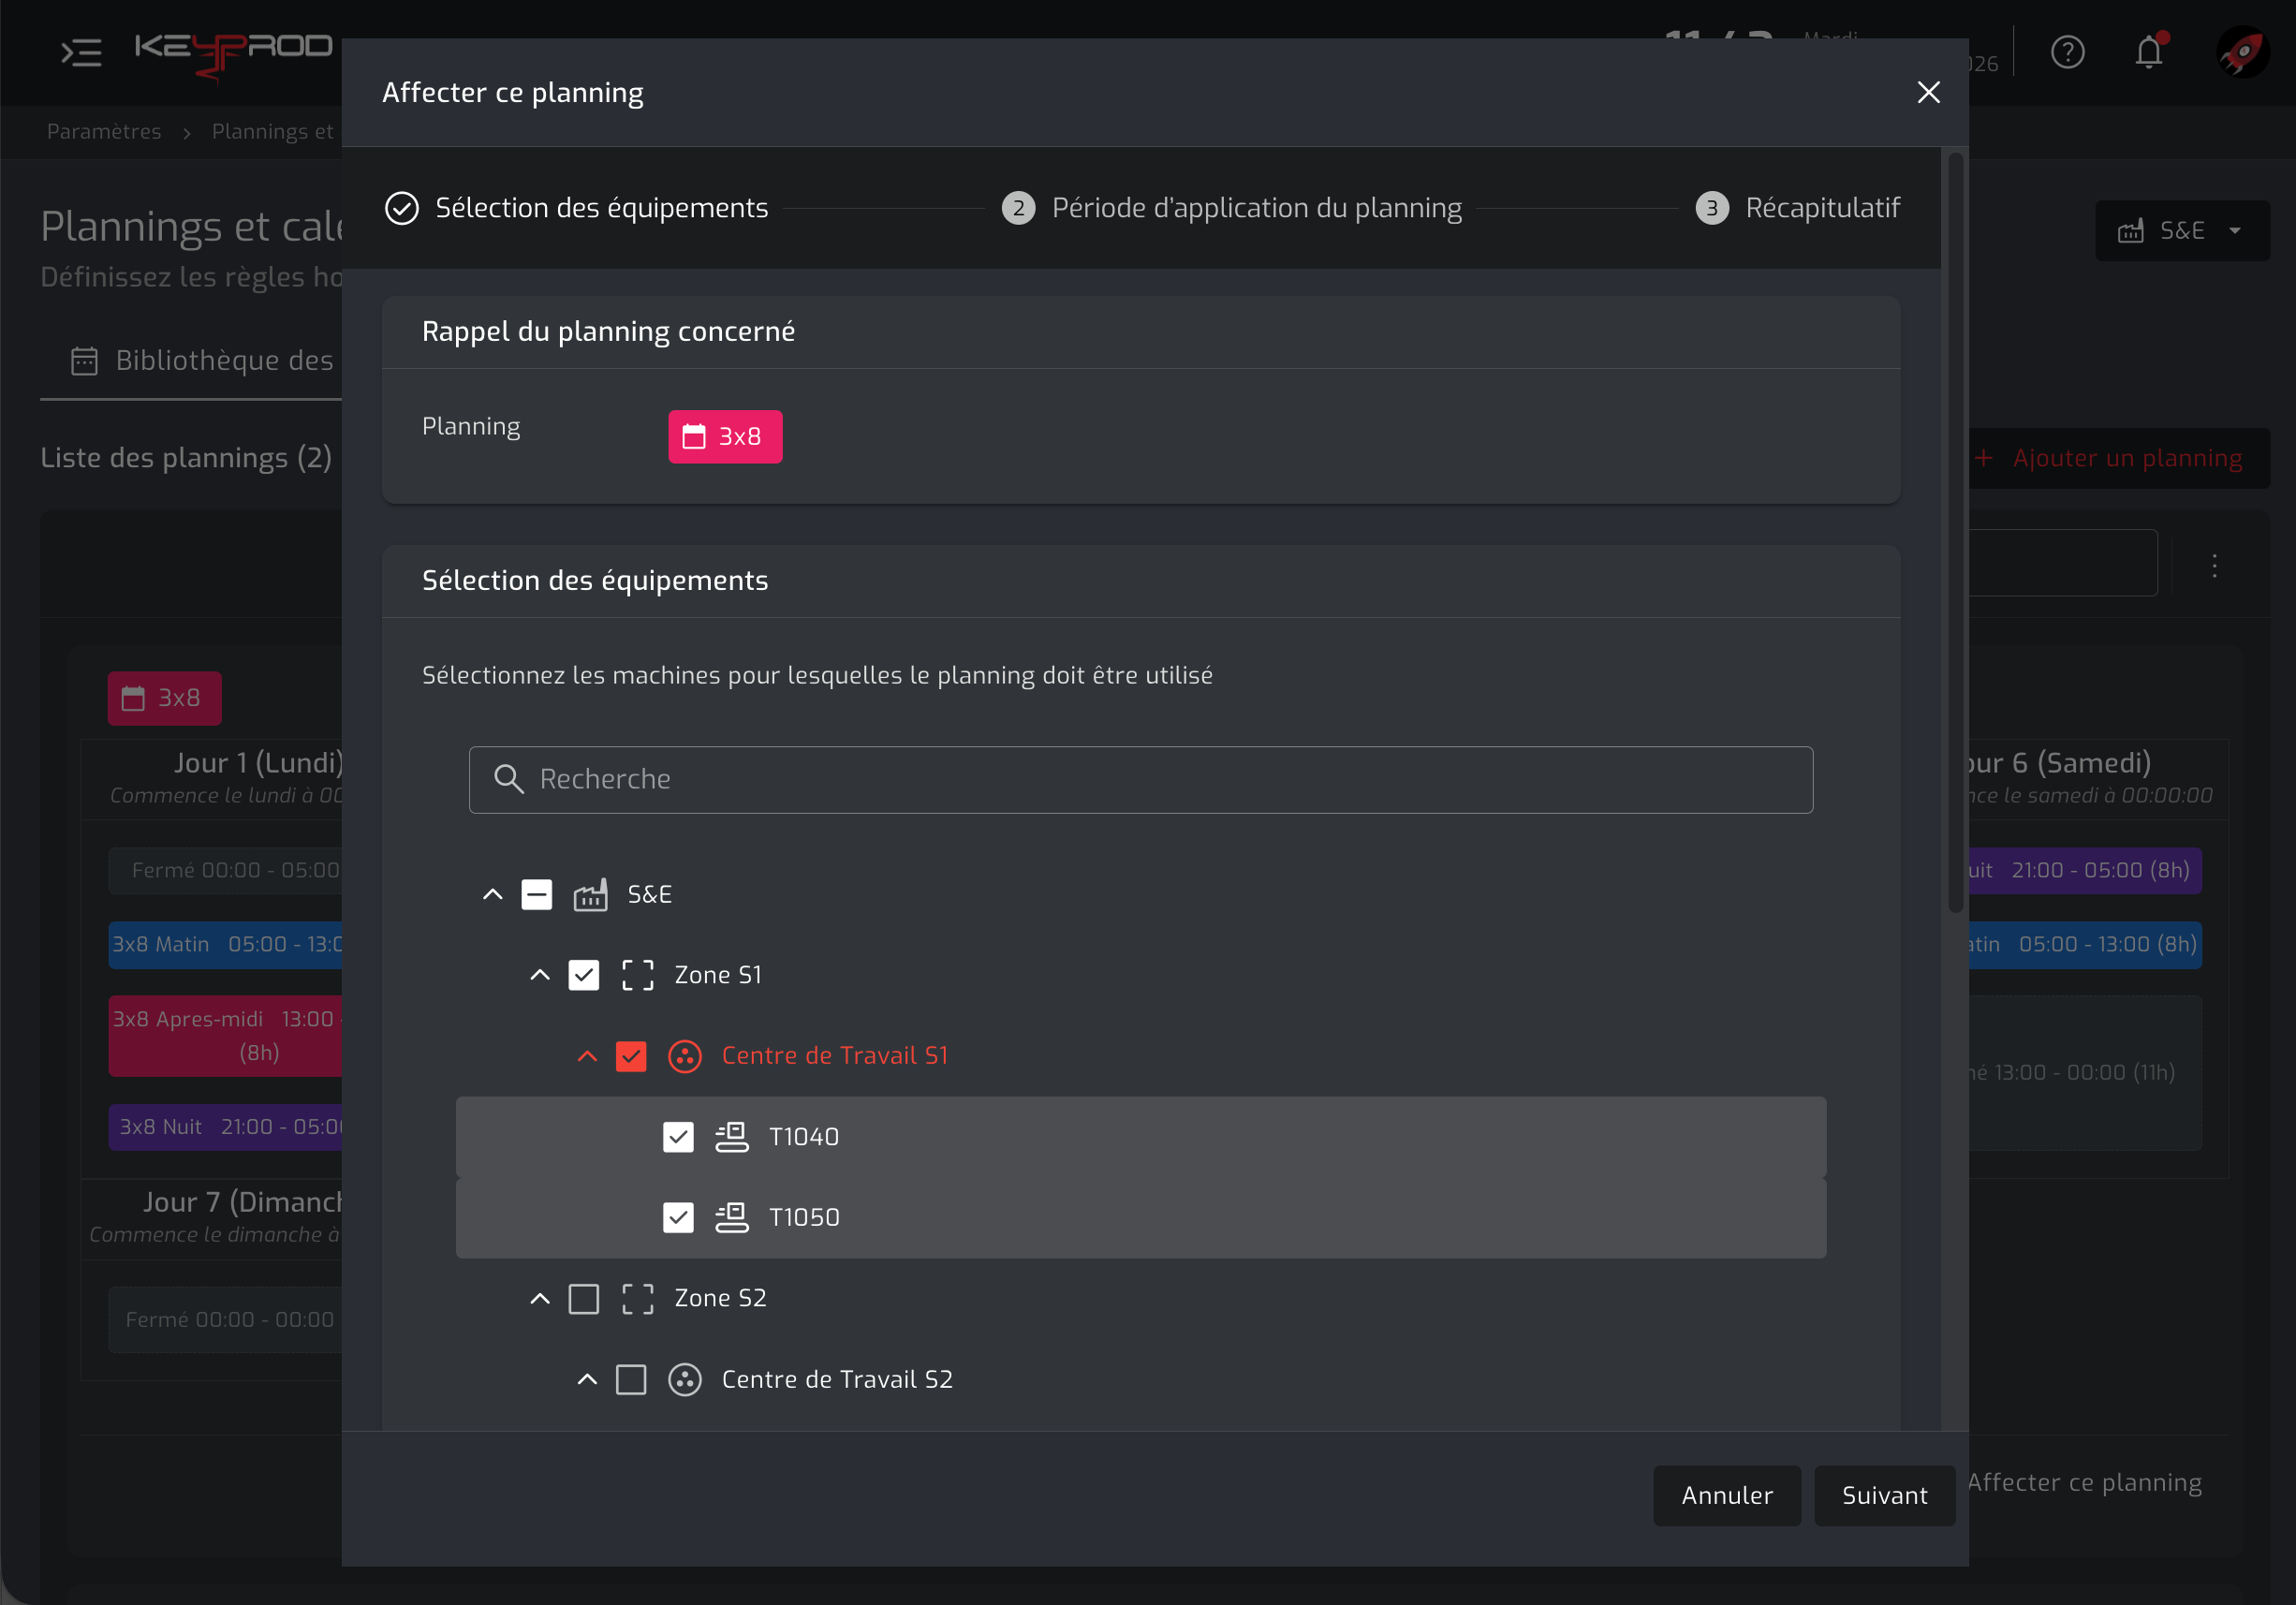Viewport: 2296px width, 1605px height.
Task: Click the Zone S1 zone icon
Action: (x=638, y=975)
